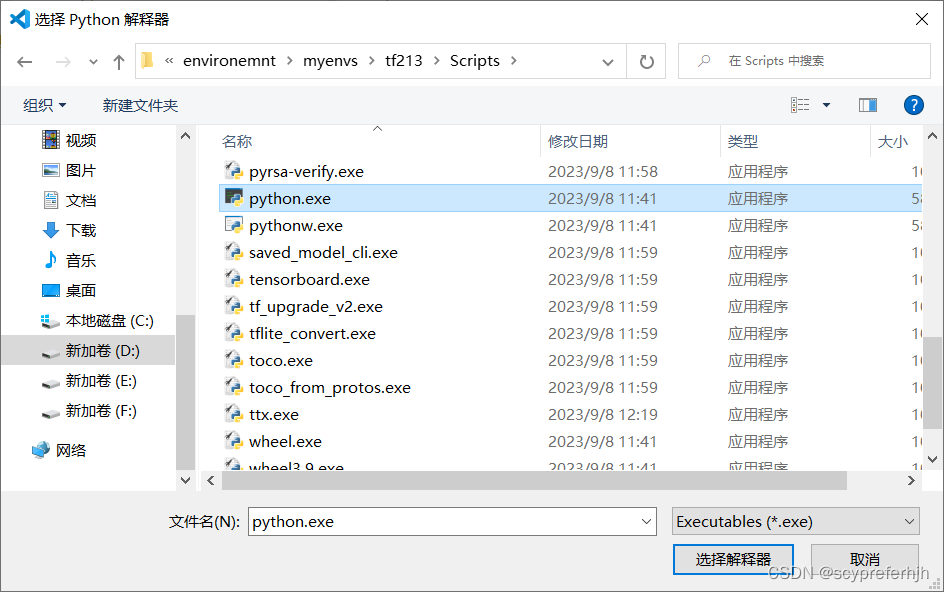Image resolution: width=944 pixels, height=592 pixels.
Task: Sort by 修改日期 column header
Action: pos(577,142)
